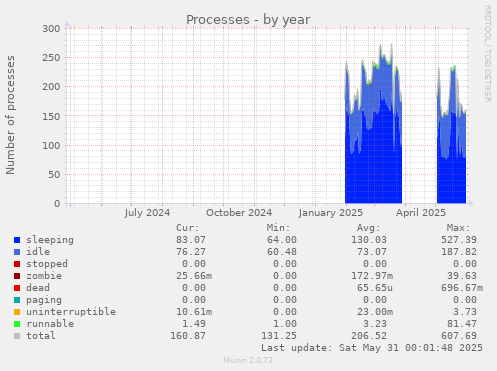Click the 'Max:' column header
The width and height of the screenshot is (497, 371).
point(459,228)
